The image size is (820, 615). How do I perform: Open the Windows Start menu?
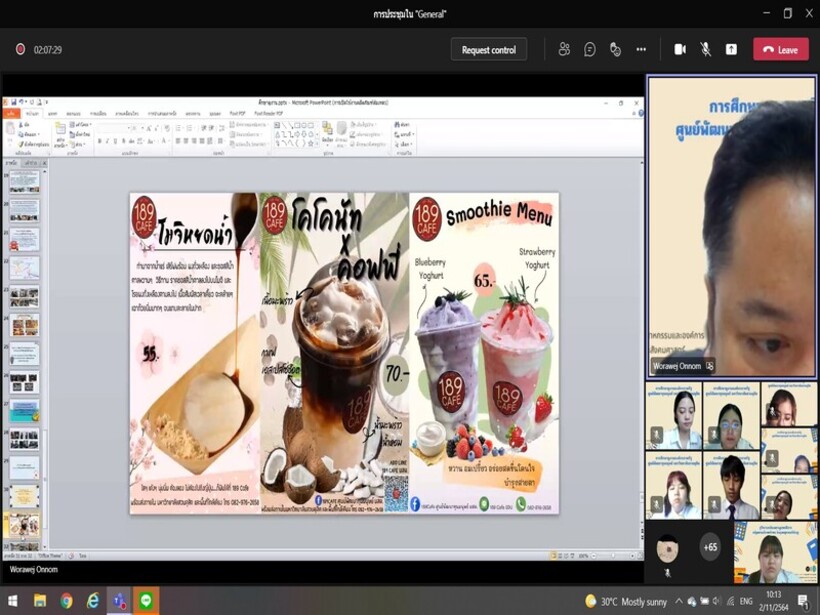tap(13, 600)
